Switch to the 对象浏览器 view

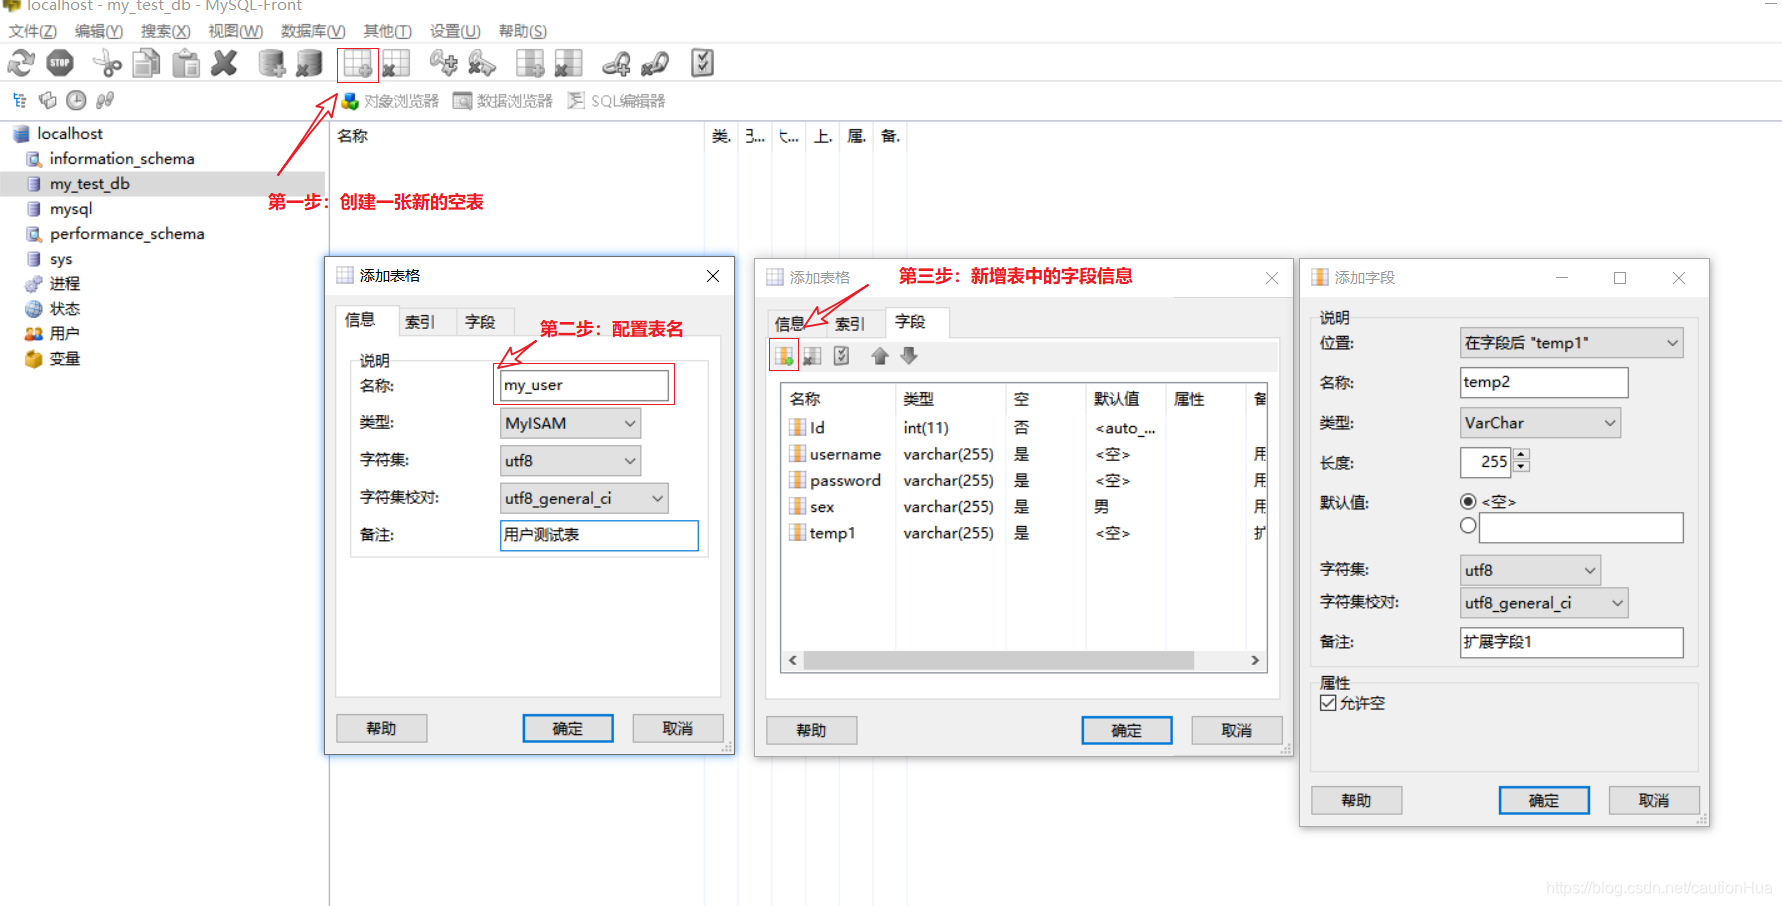(x=390, y=101)
